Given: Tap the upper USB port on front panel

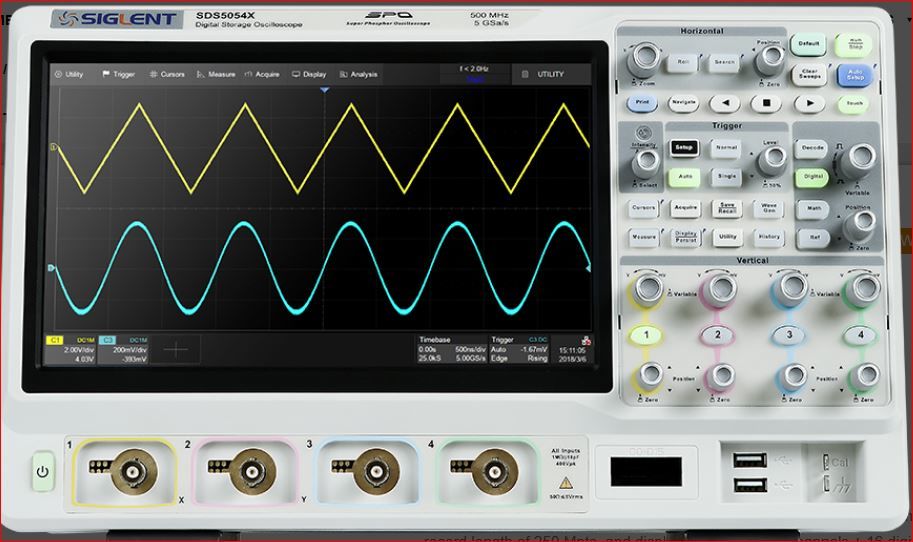Looking at the screenshot, I should click(x=748, y=460).
